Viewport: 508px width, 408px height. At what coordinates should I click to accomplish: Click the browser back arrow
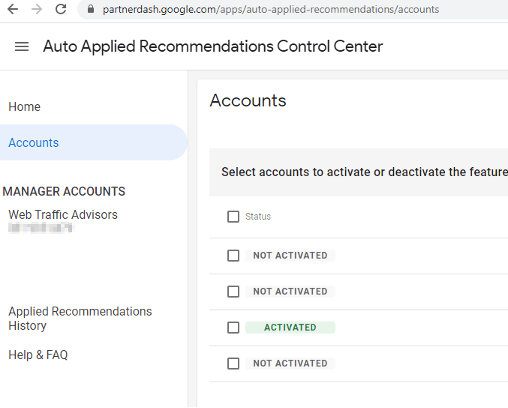pos(13,9)
